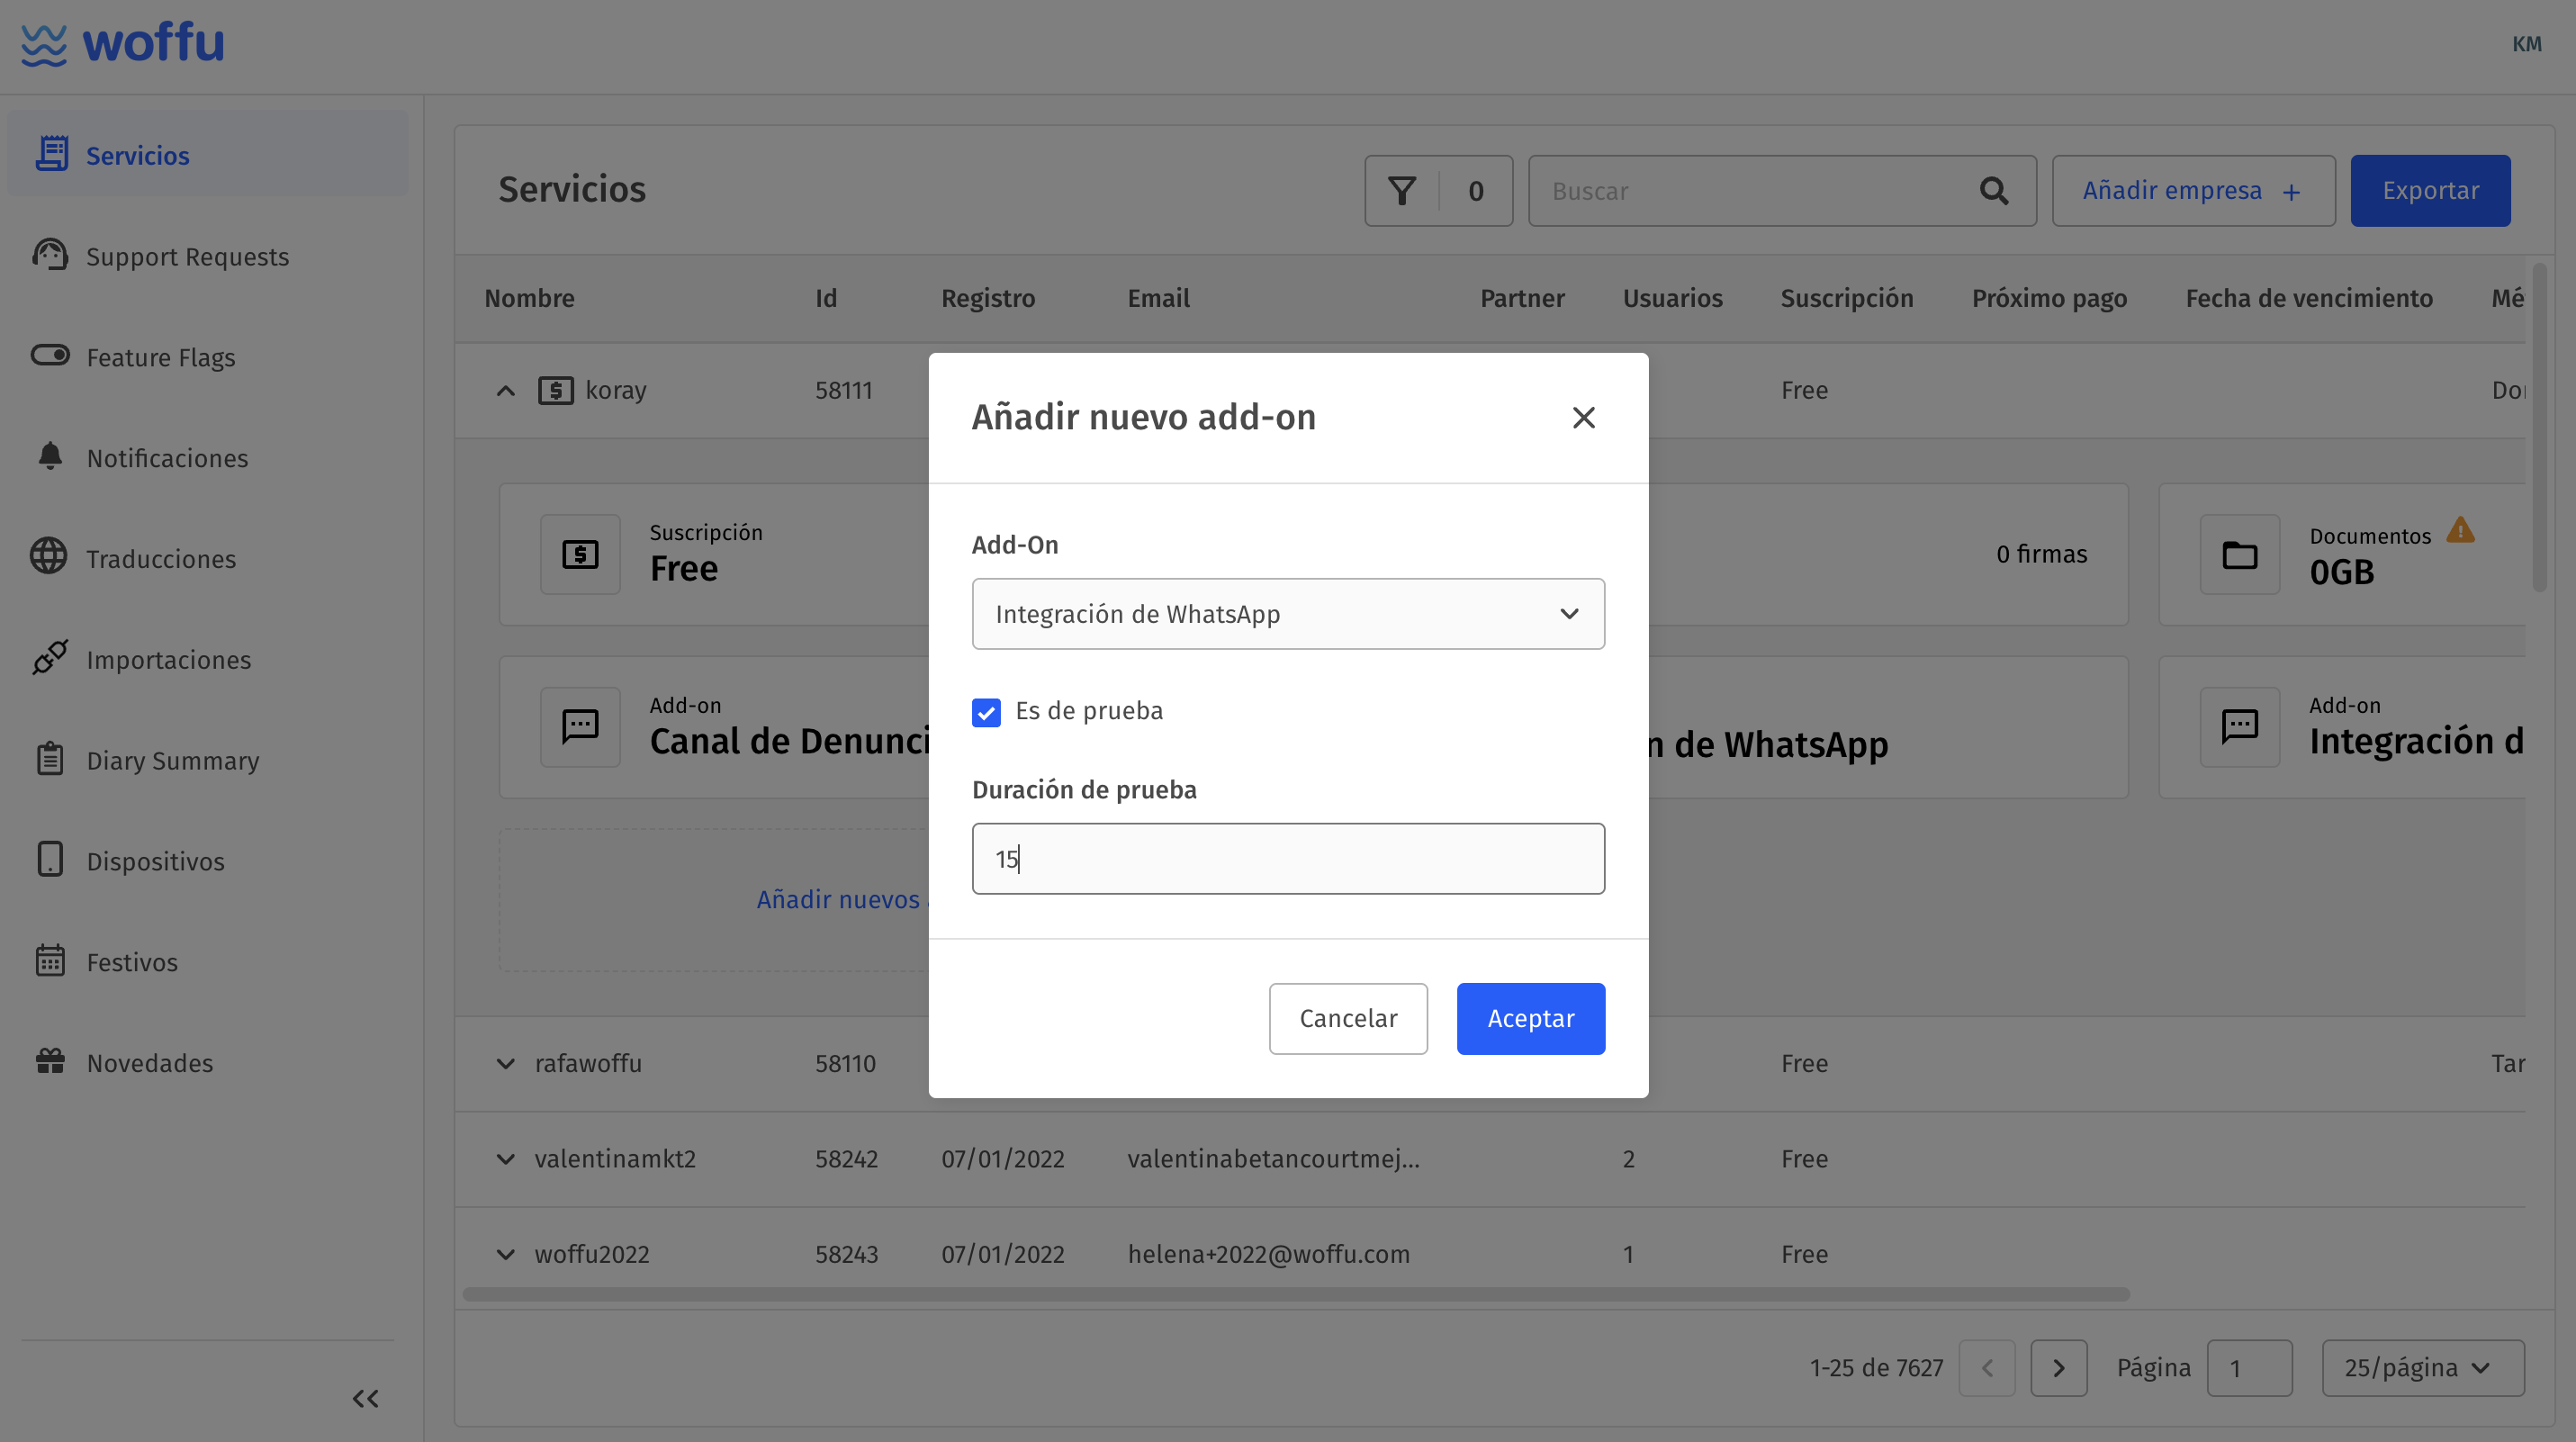Click the Registro column header

click(988, 298)
